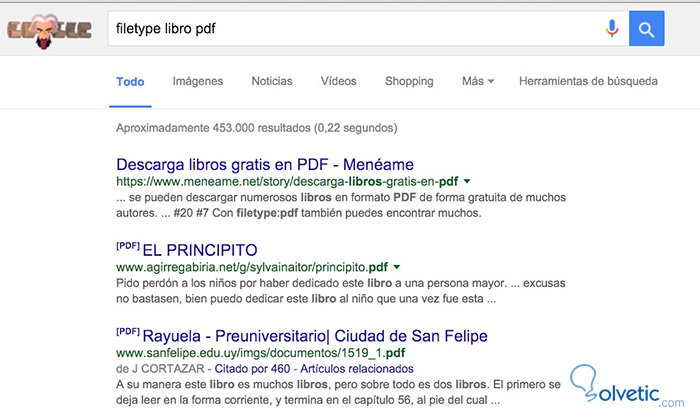Expand dropdown arrow beside principito.pdf URL

click(396, 267)
